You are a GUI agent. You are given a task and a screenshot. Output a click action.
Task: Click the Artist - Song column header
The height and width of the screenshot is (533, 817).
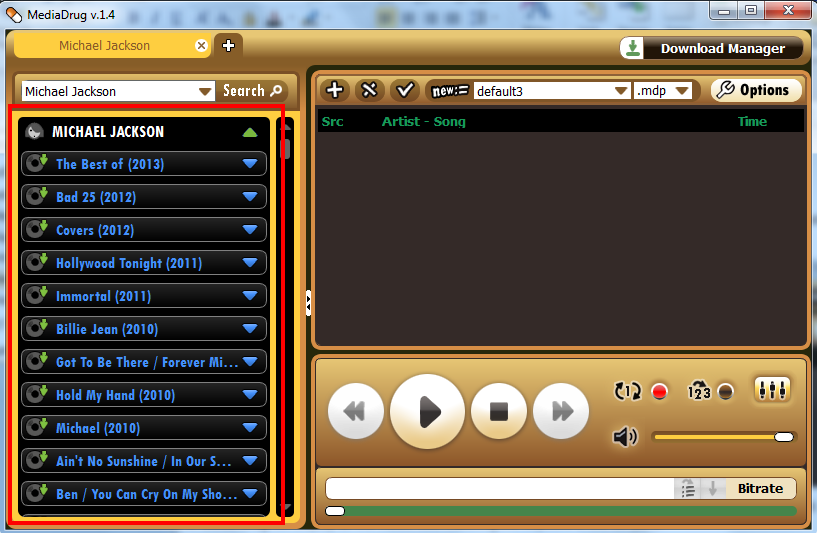pyautogui.click(x=424, y=121)
